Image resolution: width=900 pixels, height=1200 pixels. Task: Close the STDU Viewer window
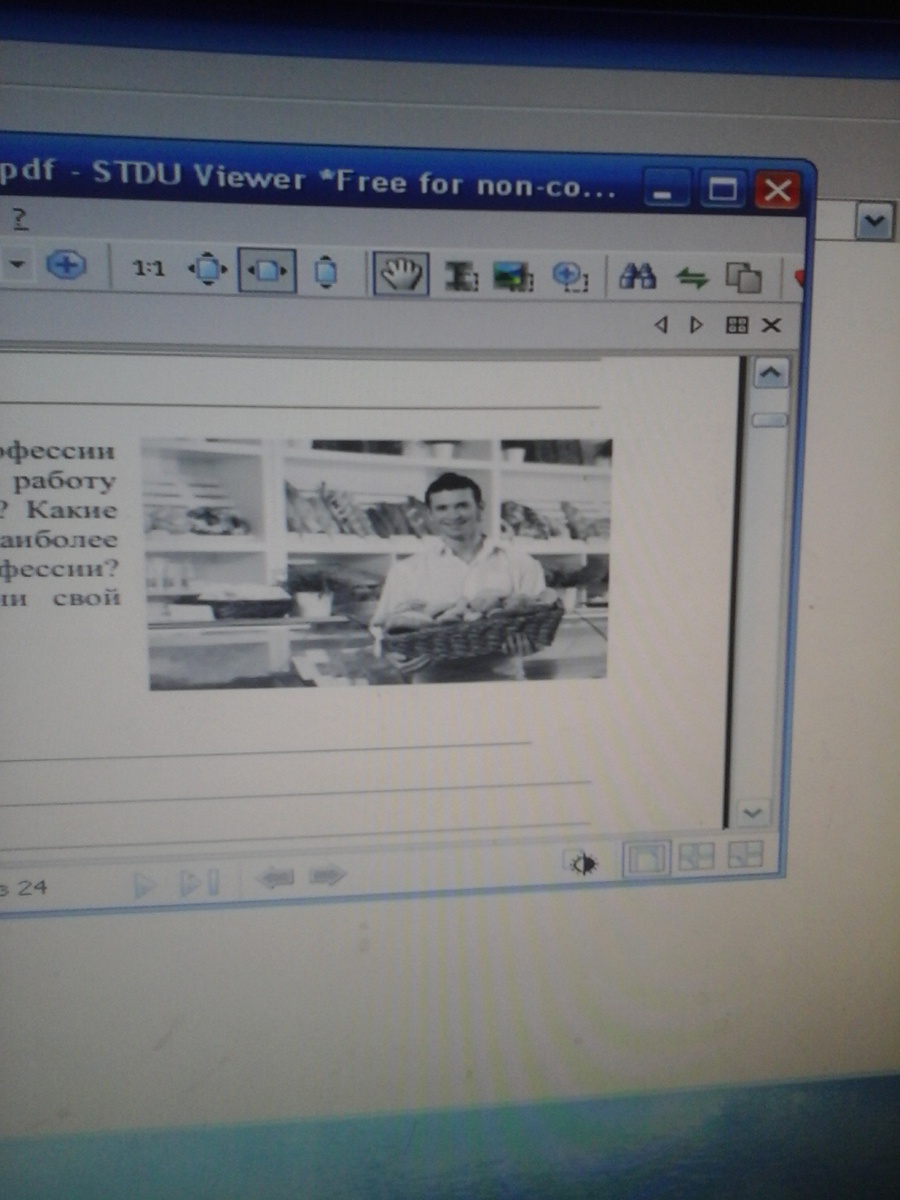(777, 190)
